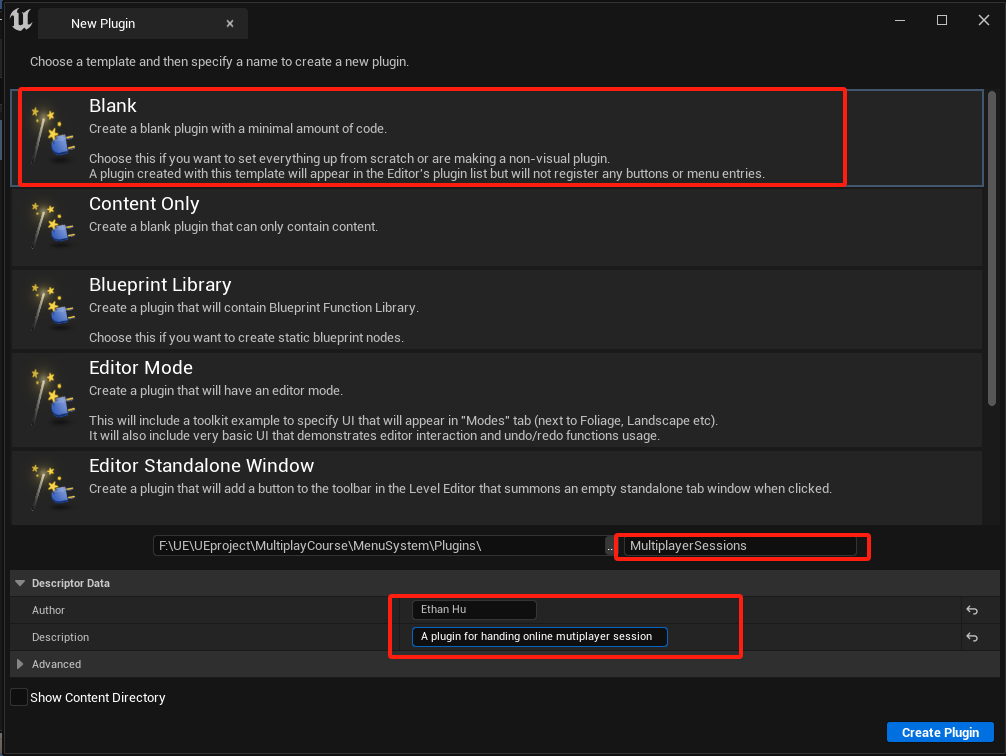Viewport: 1006px width, 756px height.
Task: Click the plugin folder path field
Action: [378, 546]
